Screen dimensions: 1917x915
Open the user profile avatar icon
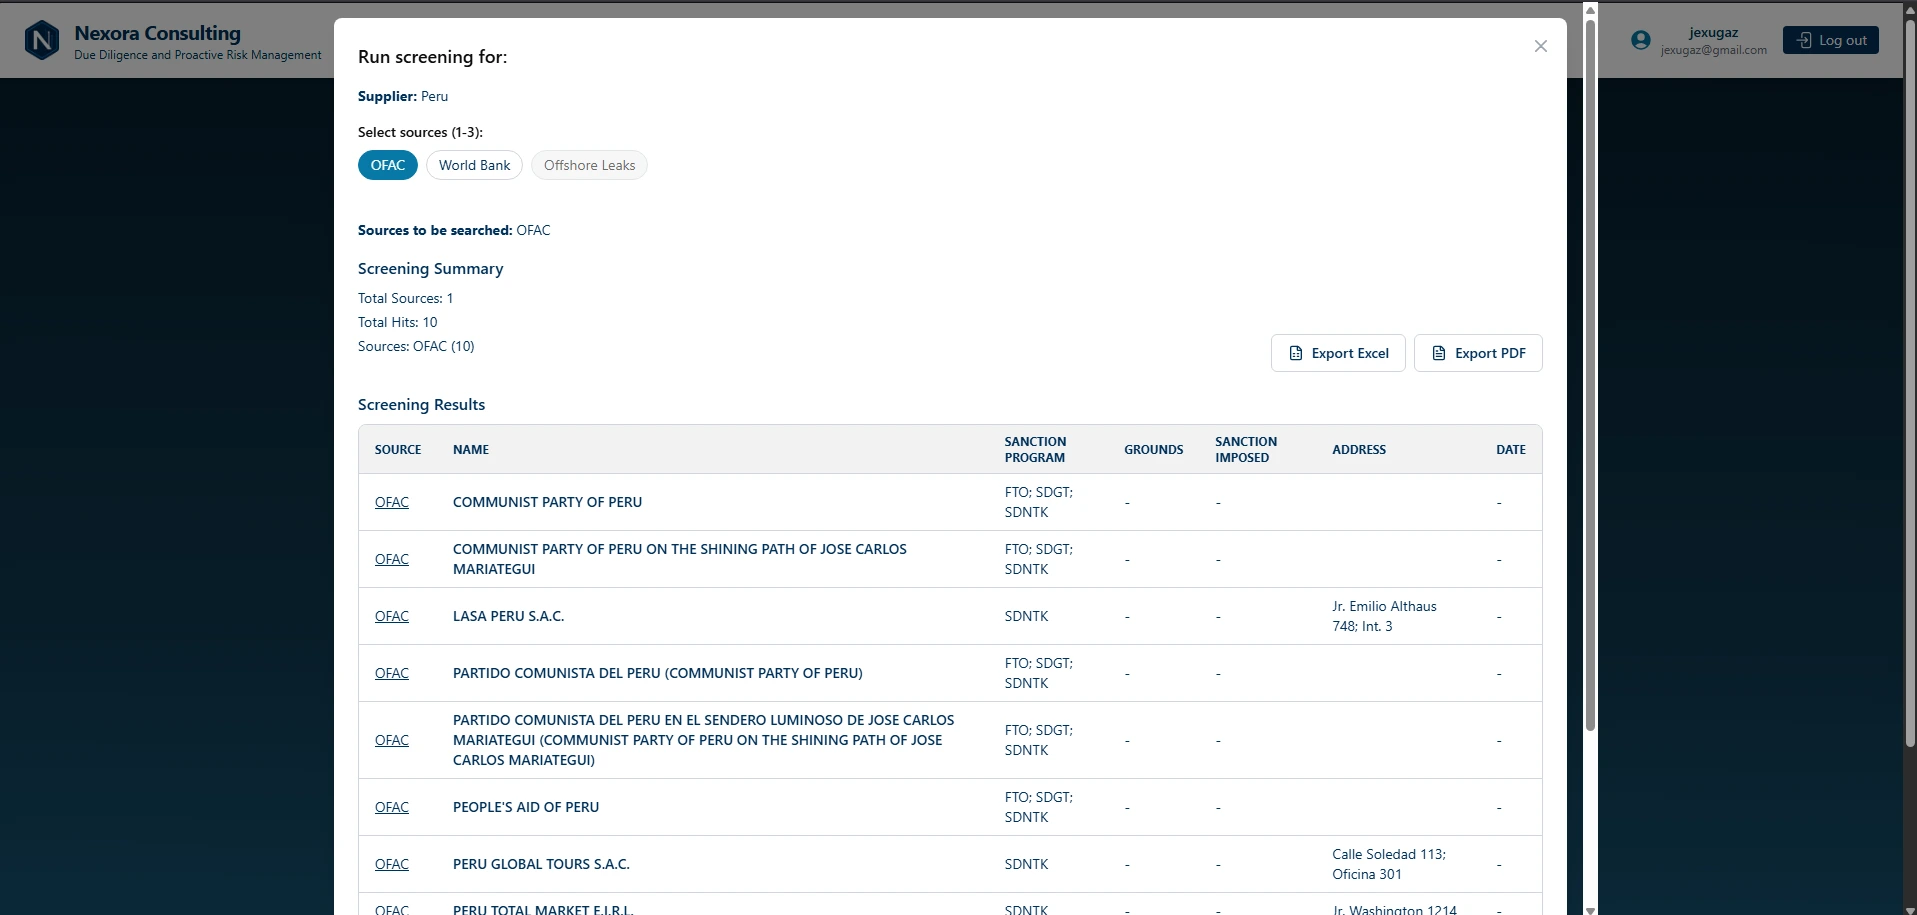[1640, 40]
